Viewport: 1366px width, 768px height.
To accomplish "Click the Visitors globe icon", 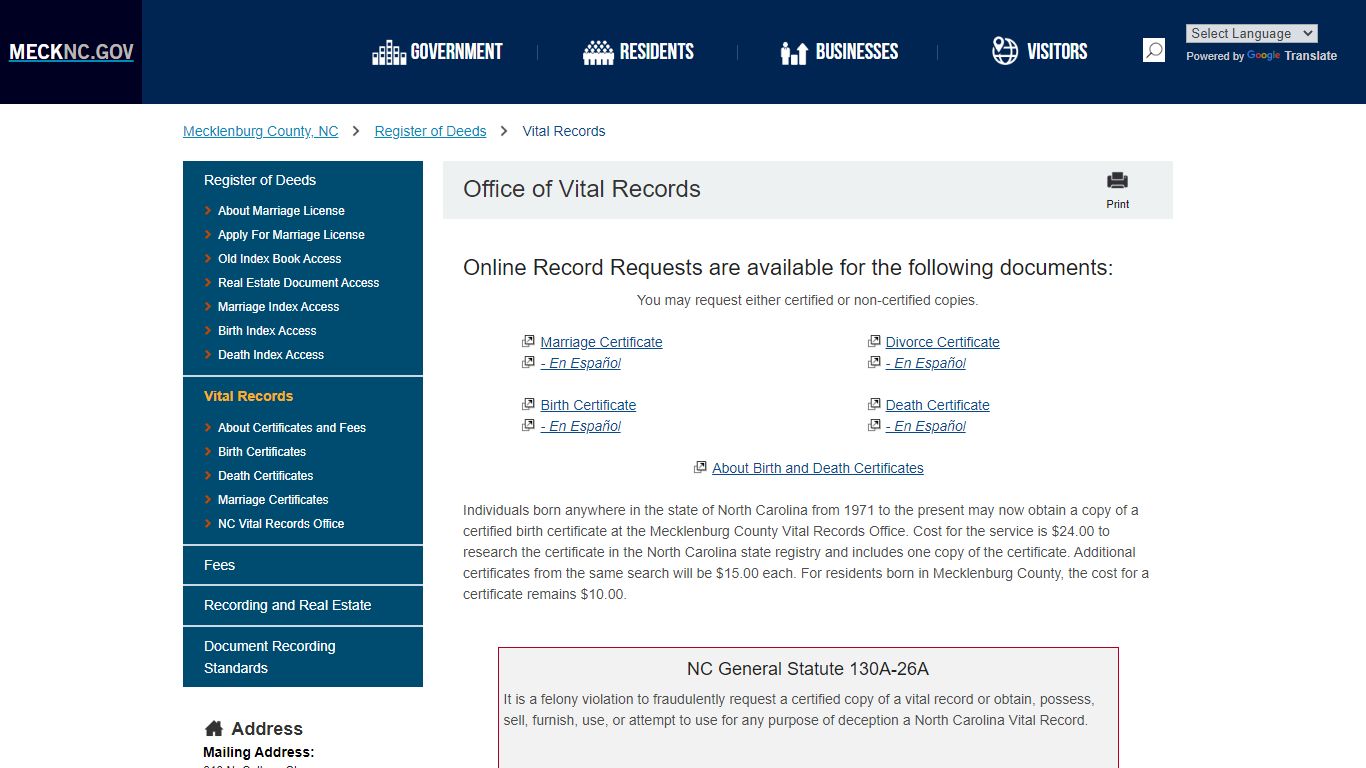I will [1005, 51].
